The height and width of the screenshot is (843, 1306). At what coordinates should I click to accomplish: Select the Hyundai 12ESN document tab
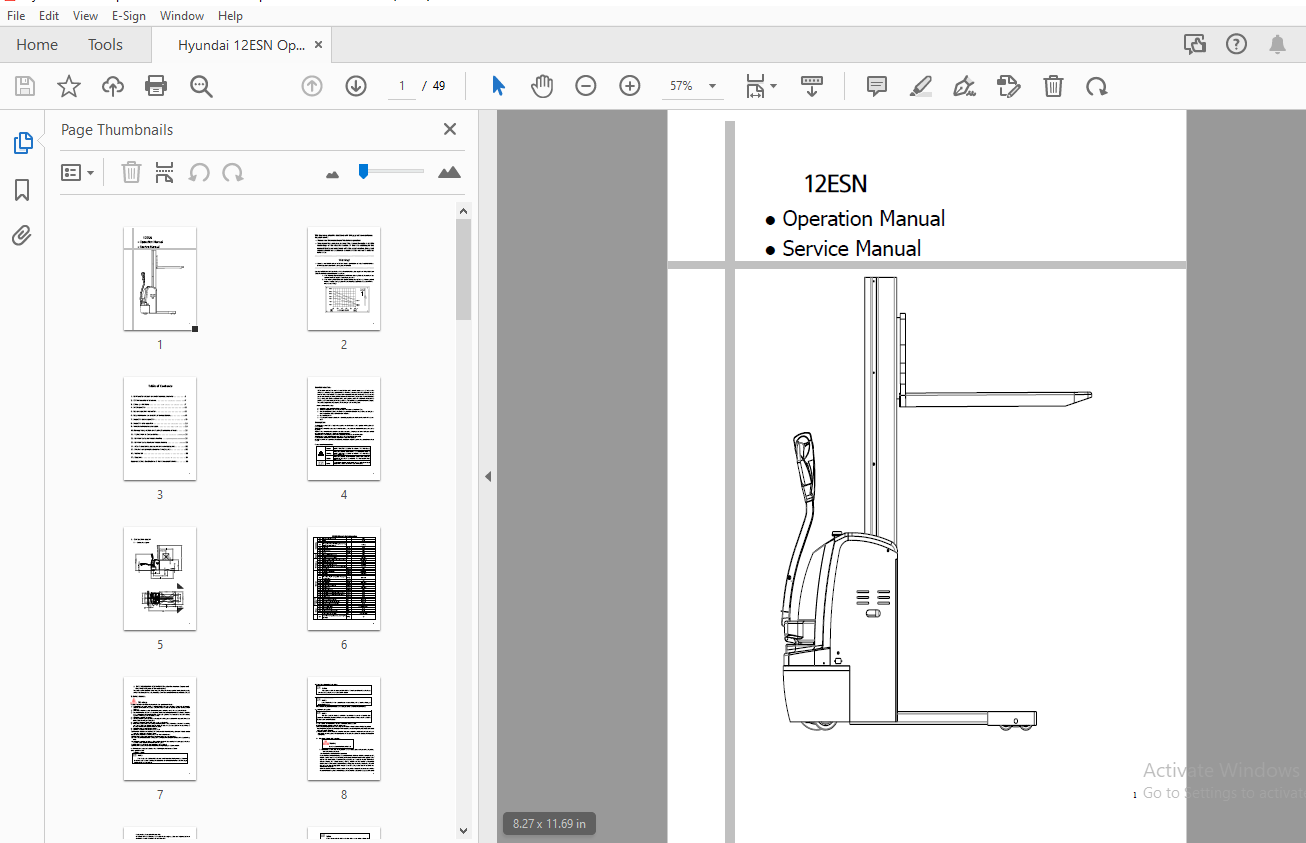point(241,45)
